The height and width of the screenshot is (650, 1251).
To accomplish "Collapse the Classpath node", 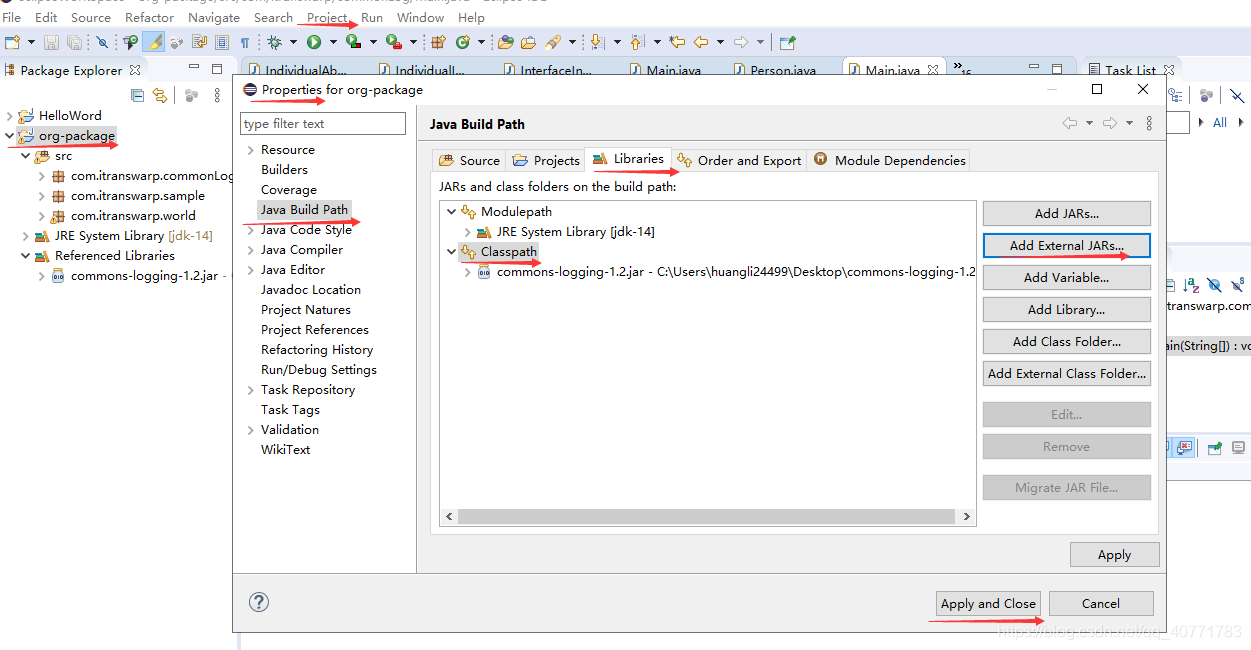I will click(451, 252).
